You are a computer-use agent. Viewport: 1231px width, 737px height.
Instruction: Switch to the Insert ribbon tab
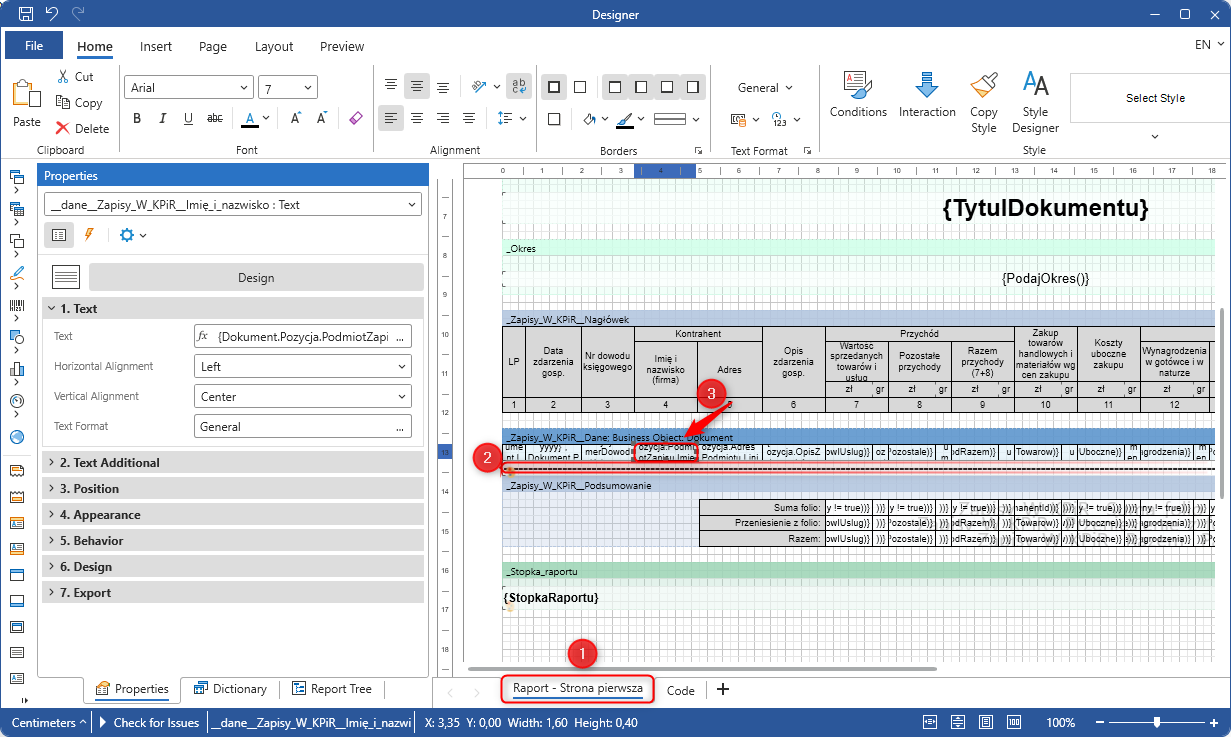[x=156, y=46]
